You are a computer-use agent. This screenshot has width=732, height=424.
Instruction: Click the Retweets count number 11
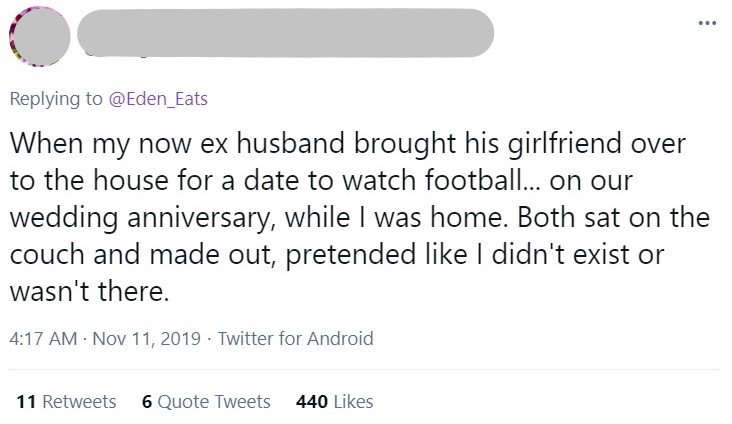click(27, 401)
